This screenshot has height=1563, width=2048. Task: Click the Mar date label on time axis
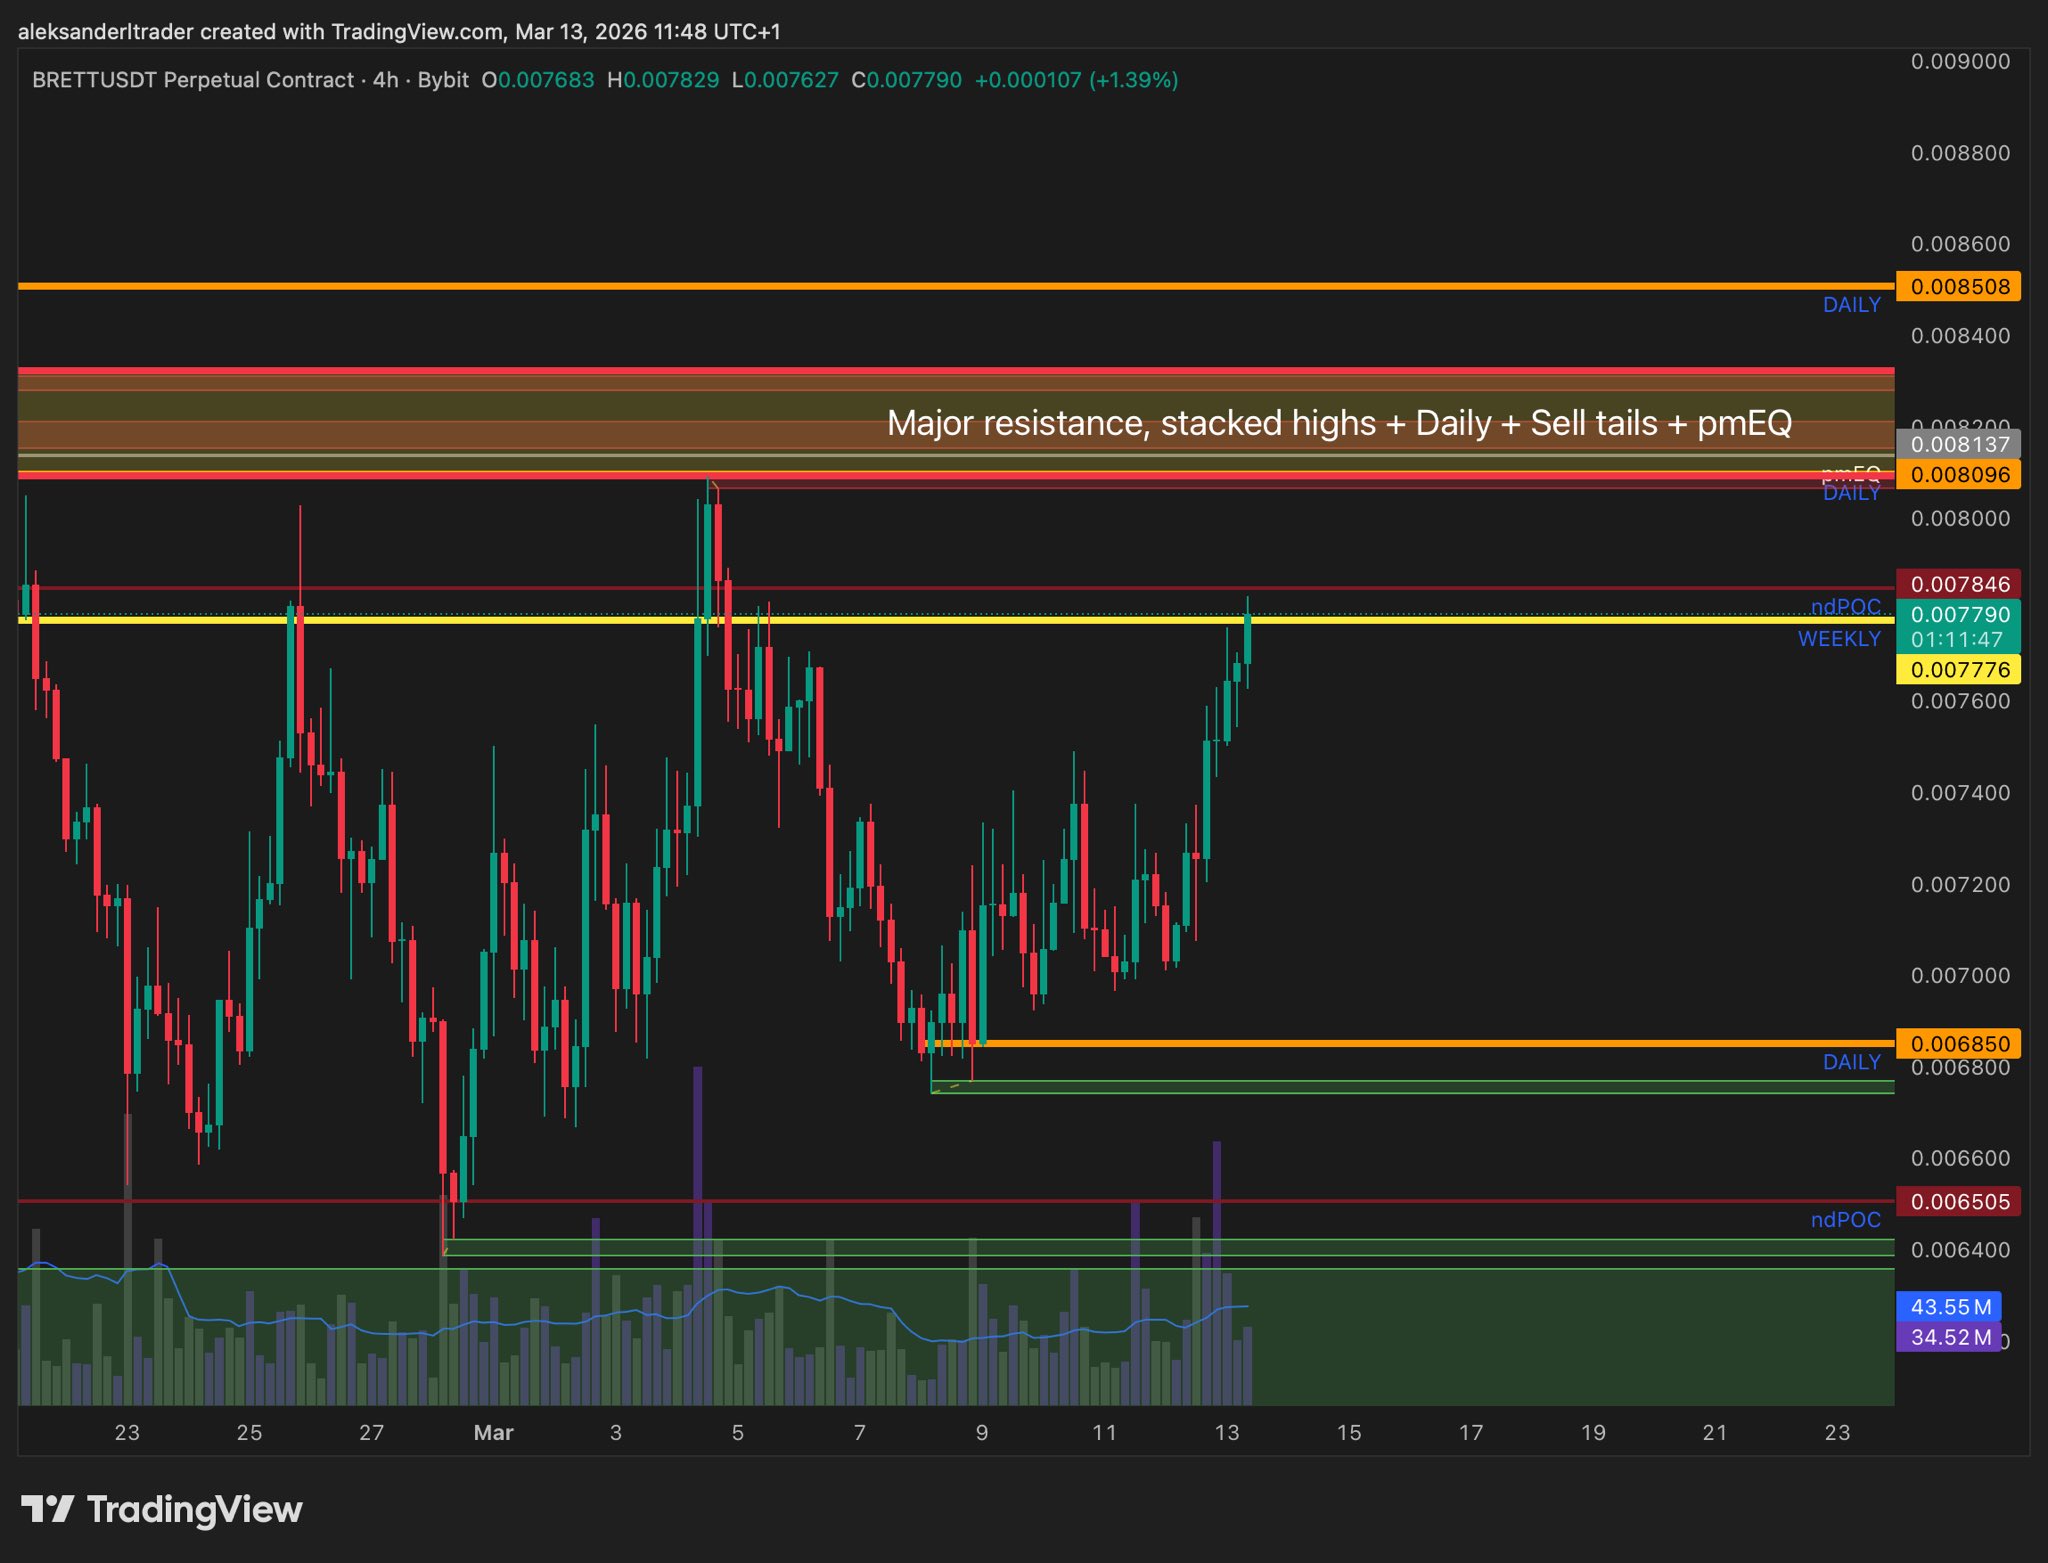493,1433
